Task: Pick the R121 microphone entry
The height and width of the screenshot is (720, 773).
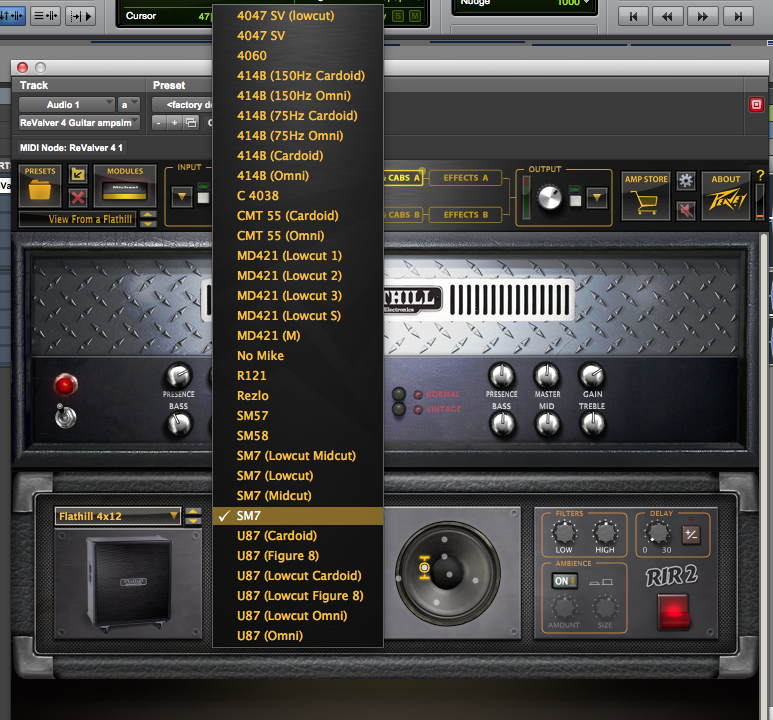Action: click(298, 376)
